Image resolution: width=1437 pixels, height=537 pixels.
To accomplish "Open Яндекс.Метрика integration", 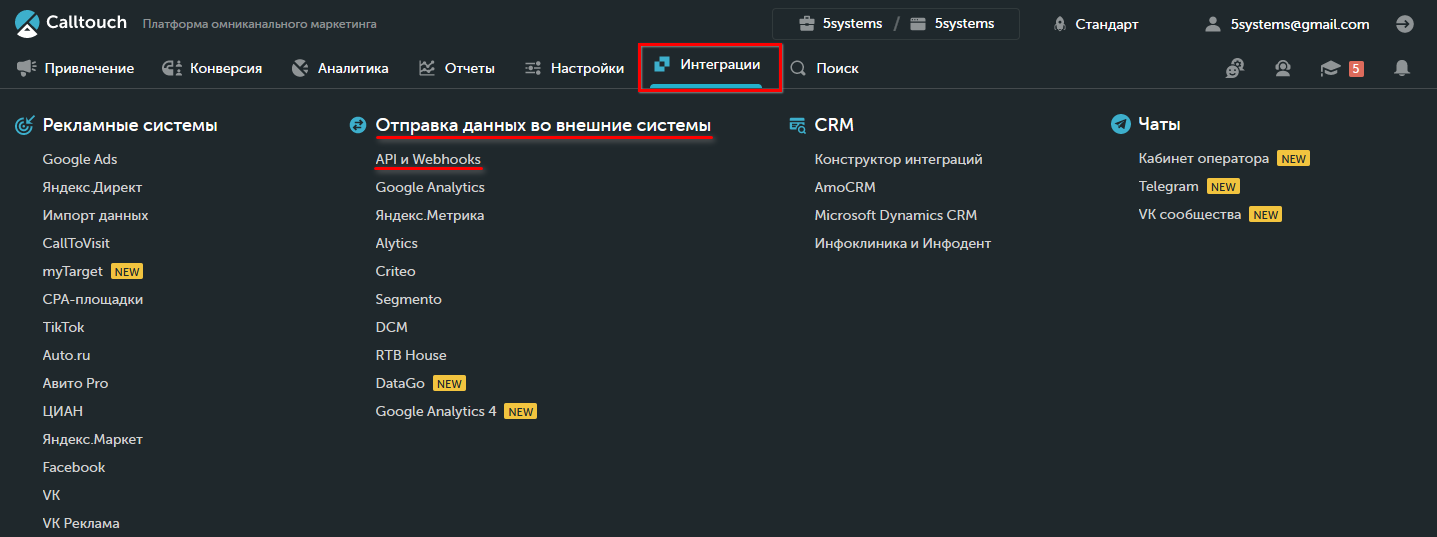I will click(x=430, y=215).
